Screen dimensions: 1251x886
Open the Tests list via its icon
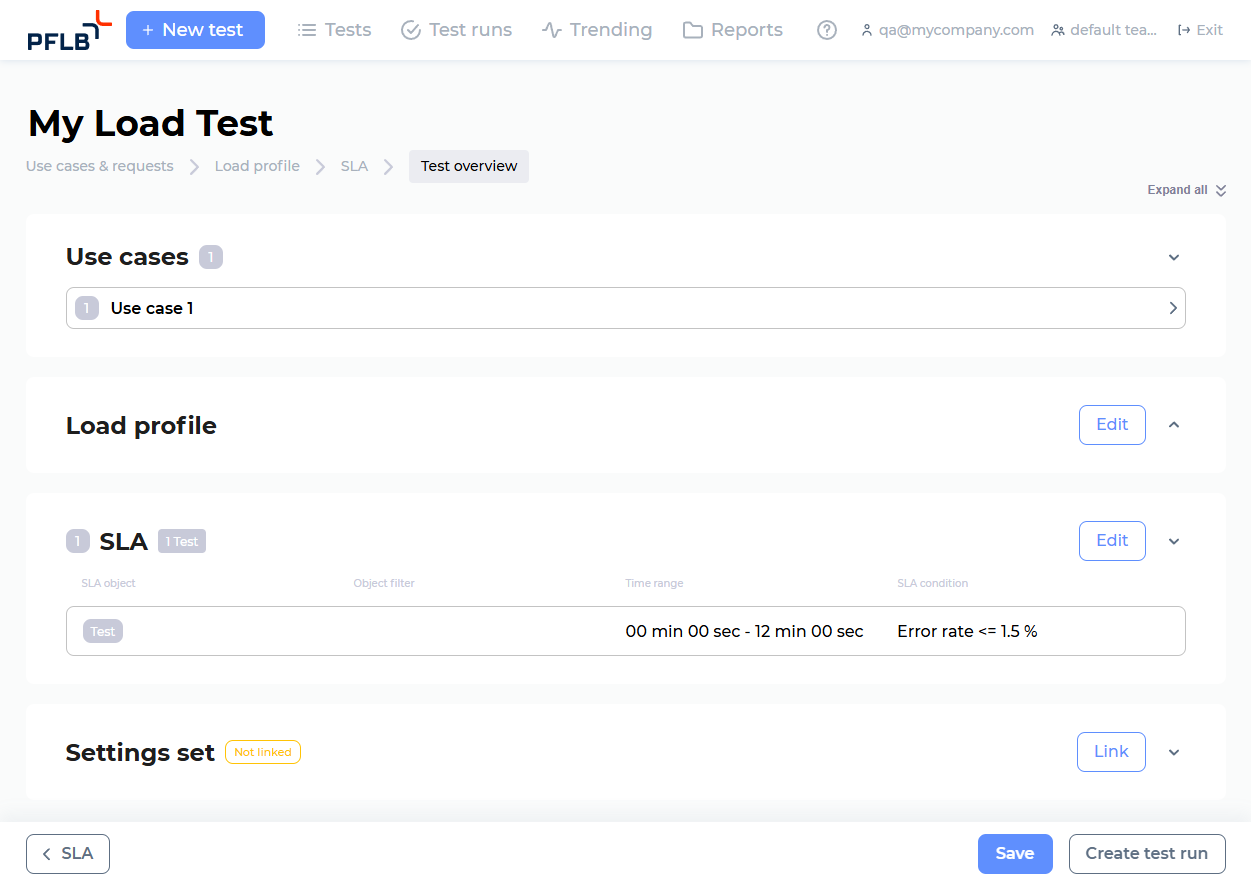tap(307, 29)
